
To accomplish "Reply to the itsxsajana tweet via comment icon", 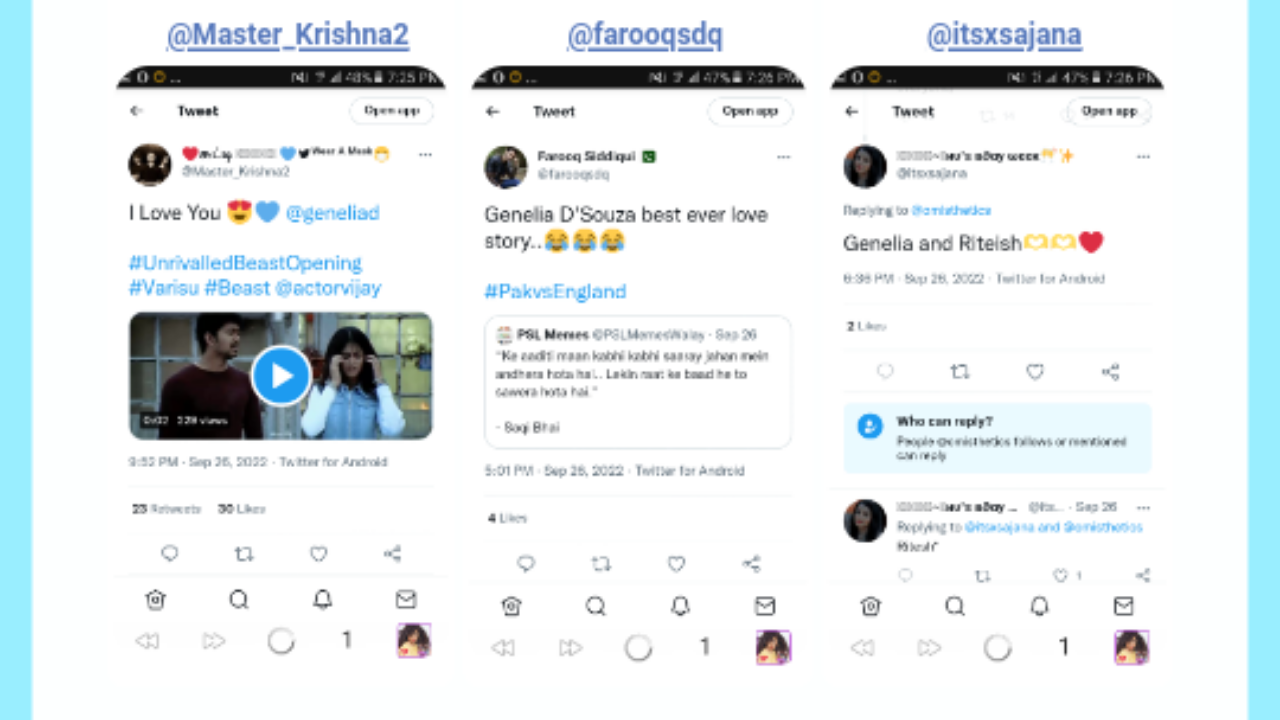I will (885, 372).
